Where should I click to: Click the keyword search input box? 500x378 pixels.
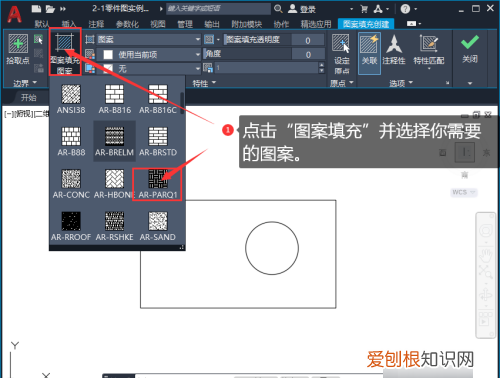[x=218, y=9]
